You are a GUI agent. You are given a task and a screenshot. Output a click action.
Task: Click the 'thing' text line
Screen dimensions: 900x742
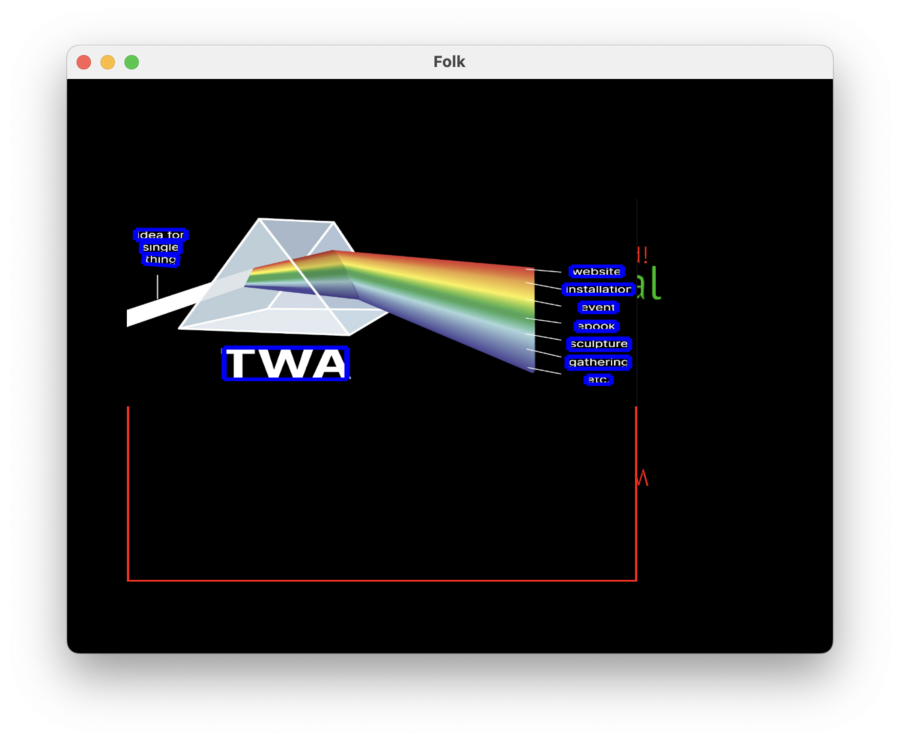[x=161, y=260]
